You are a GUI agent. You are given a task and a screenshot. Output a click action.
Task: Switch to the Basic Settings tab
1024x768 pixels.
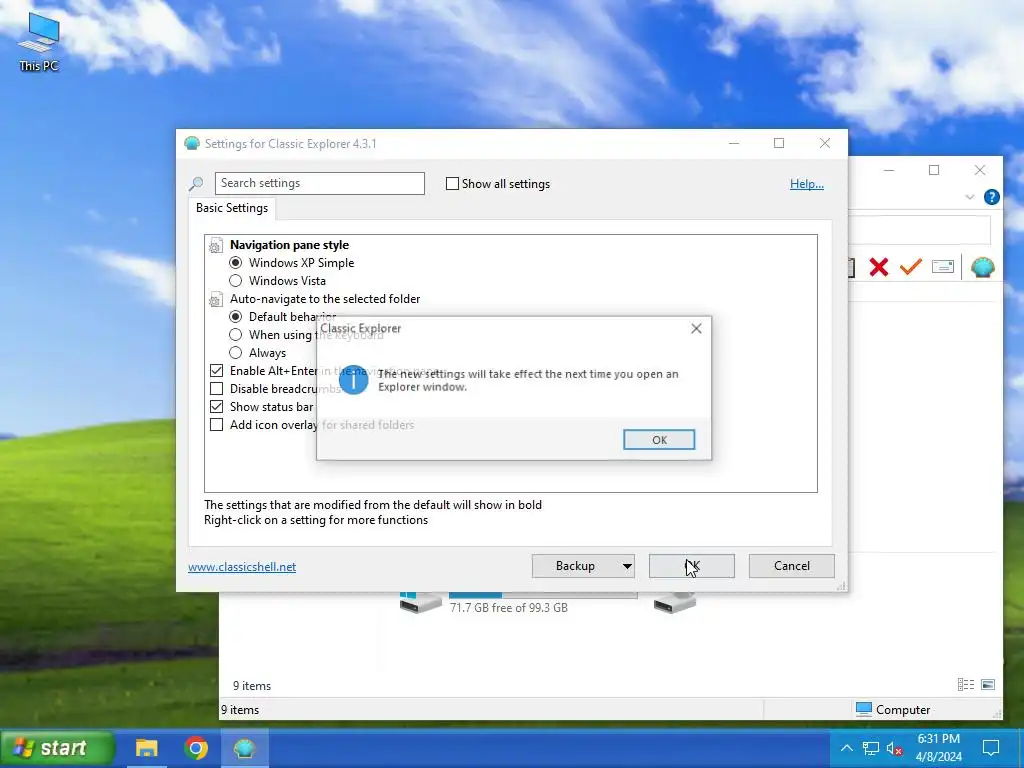(x=232, y=208)
